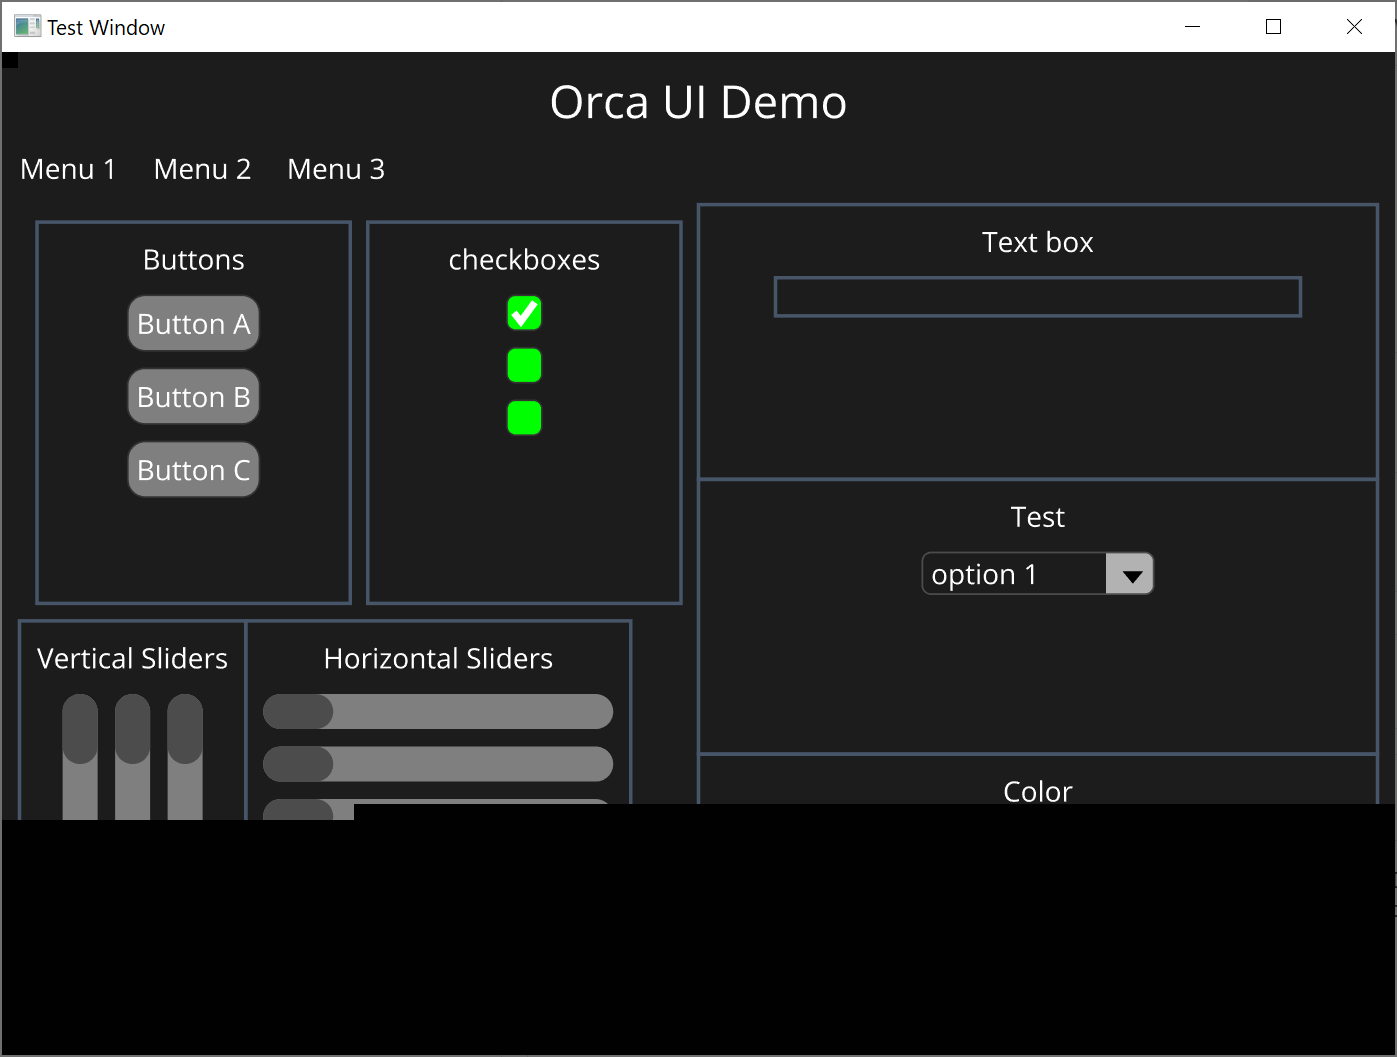Open Menu 2
The height and width of the screenshot is (1057, 1397).
pos(202,169)
